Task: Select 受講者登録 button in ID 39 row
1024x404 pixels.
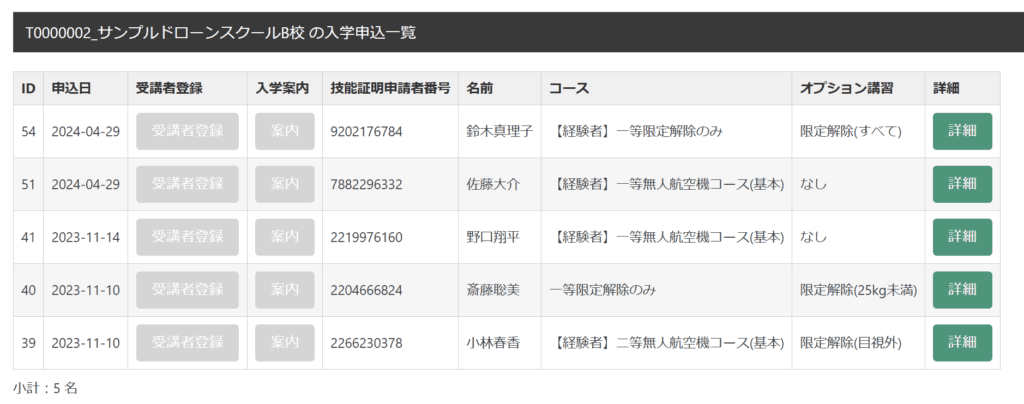Action: point(187,343)
